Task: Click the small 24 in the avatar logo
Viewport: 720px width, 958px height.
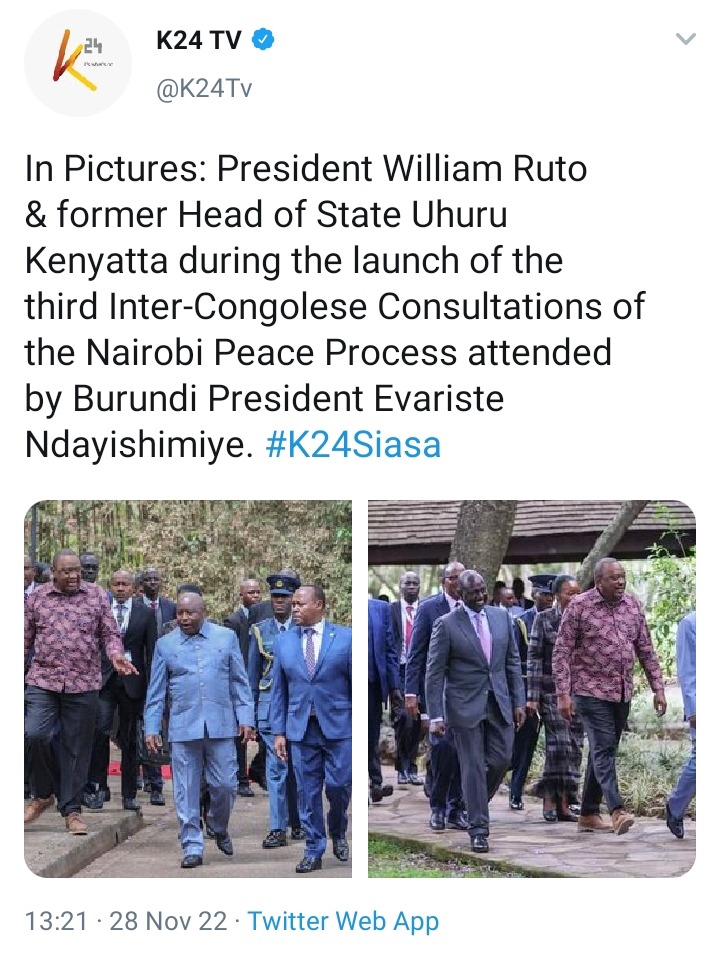Action: tap(93, 45)
